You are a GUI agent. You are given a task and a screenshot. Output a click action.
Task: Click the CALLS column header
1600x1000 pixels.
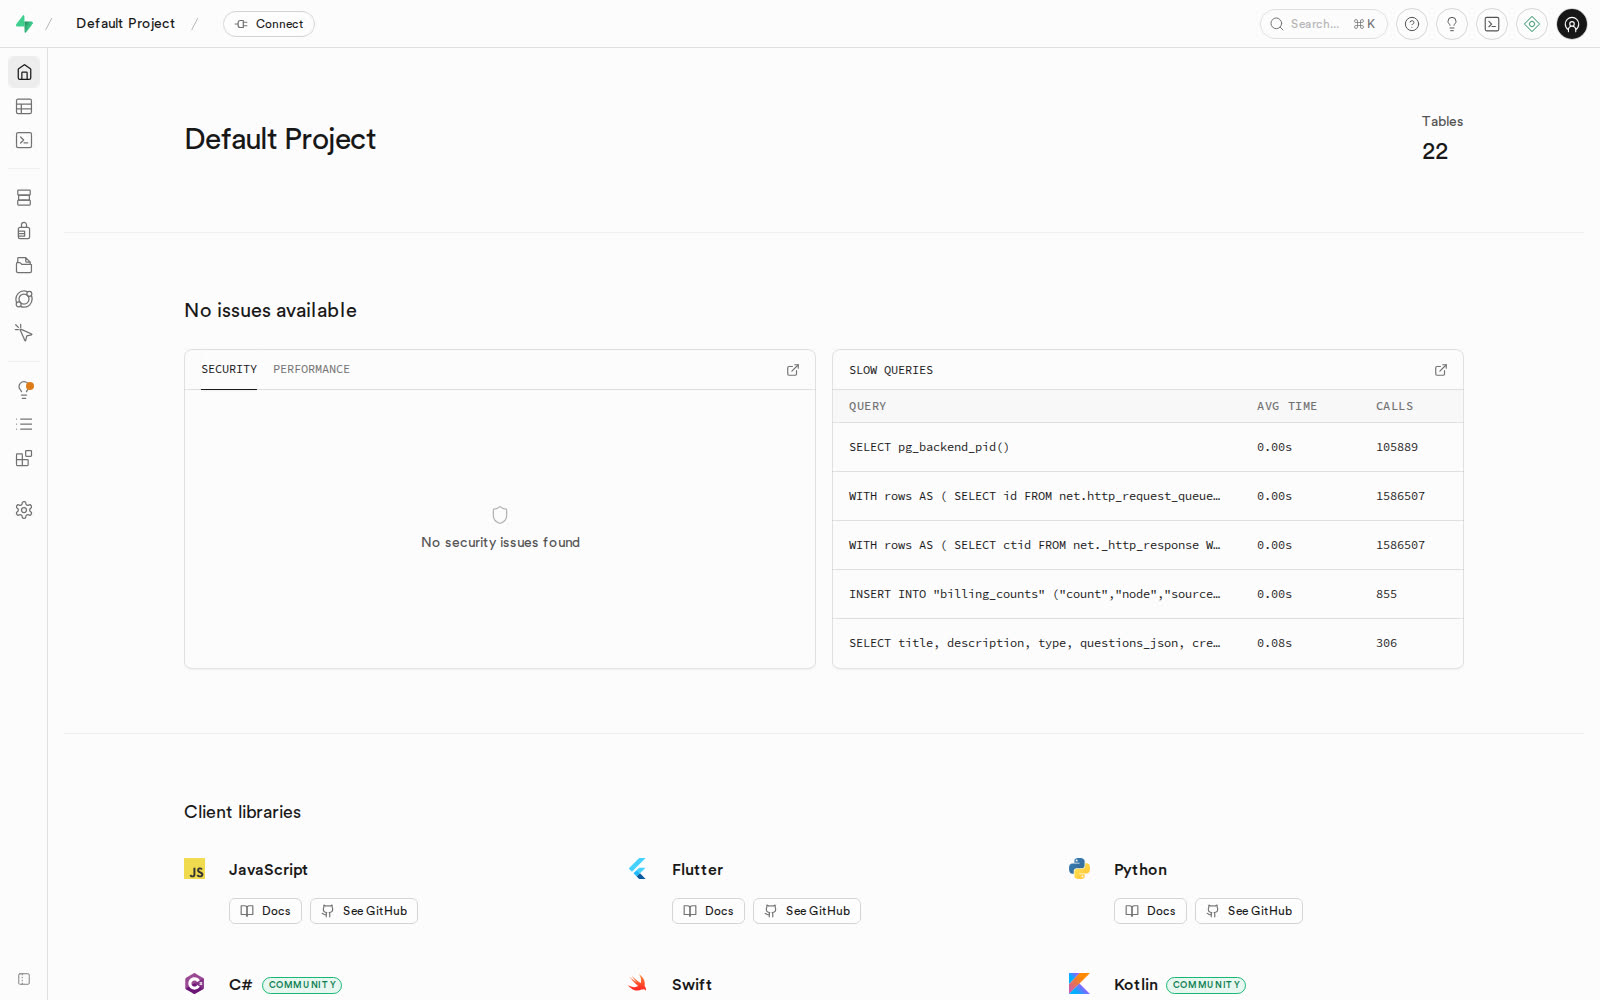1395,406
